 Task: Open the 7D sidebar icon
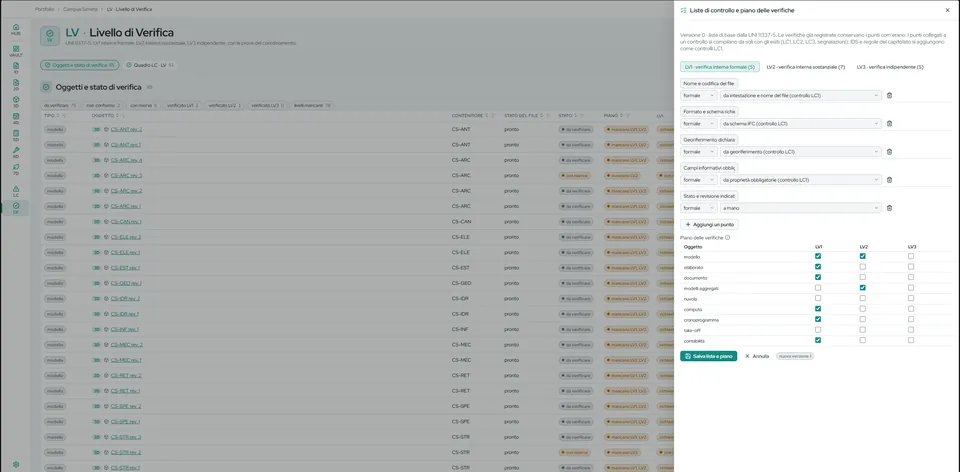[16, 169]
